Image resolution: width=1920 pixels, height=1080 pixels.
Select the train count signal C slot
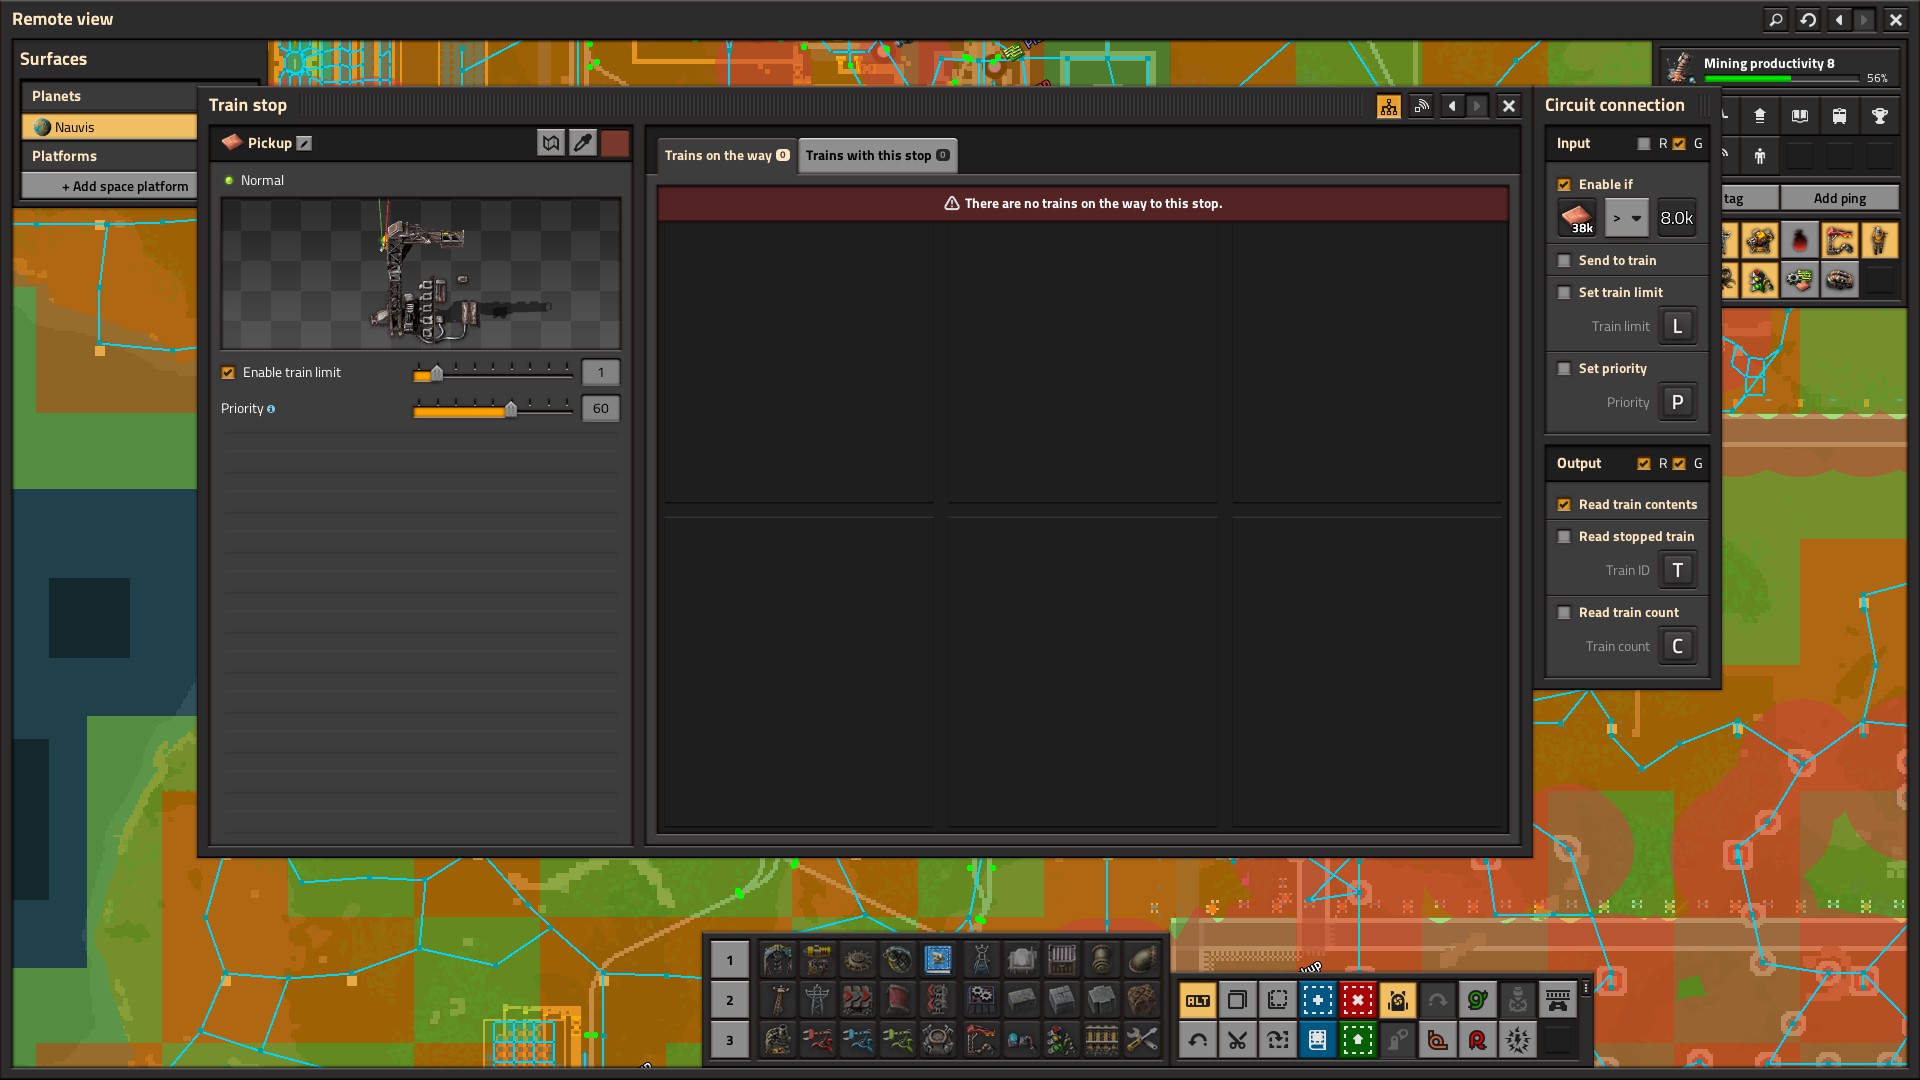[1678, 646]
